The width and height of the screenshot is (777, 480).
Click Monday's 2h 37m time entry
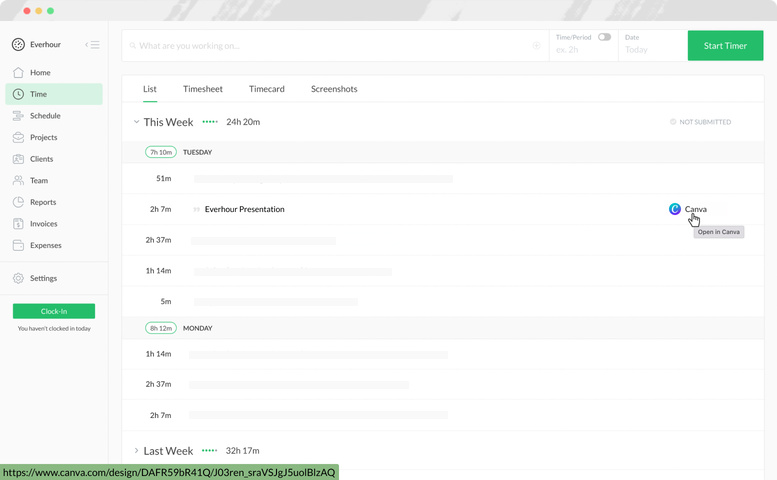point(158,384)
